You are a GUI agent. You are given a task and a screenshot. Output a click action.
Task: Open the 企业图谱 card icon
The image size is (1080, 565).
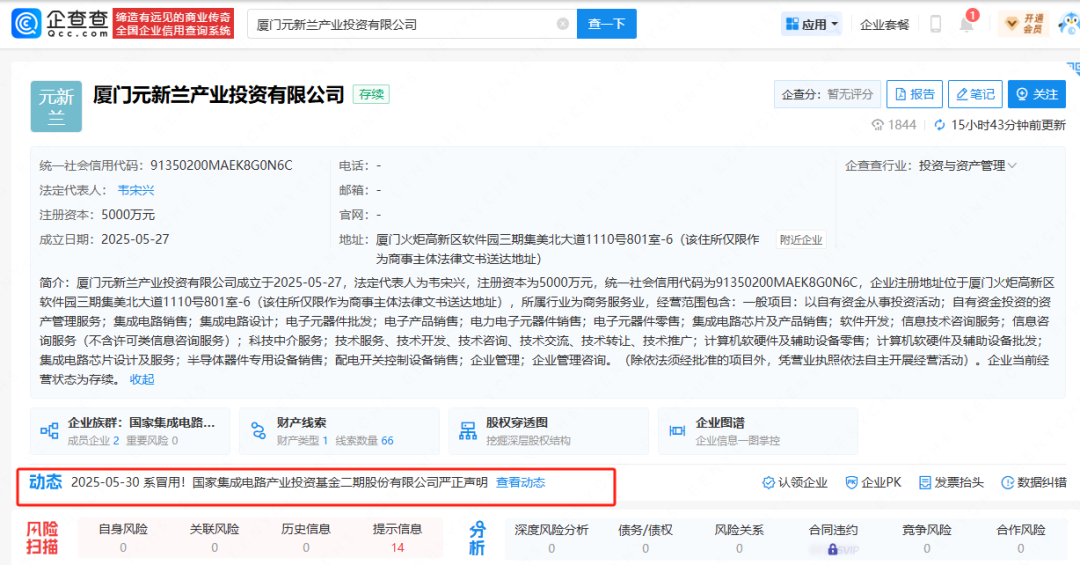coord(676,431)
